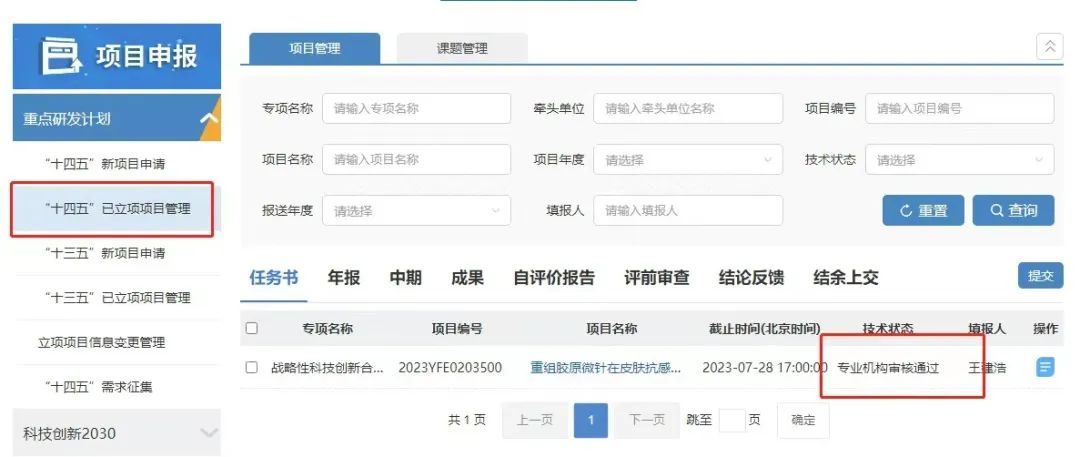Click the 专项名称 input field

(x=416, y=109)
